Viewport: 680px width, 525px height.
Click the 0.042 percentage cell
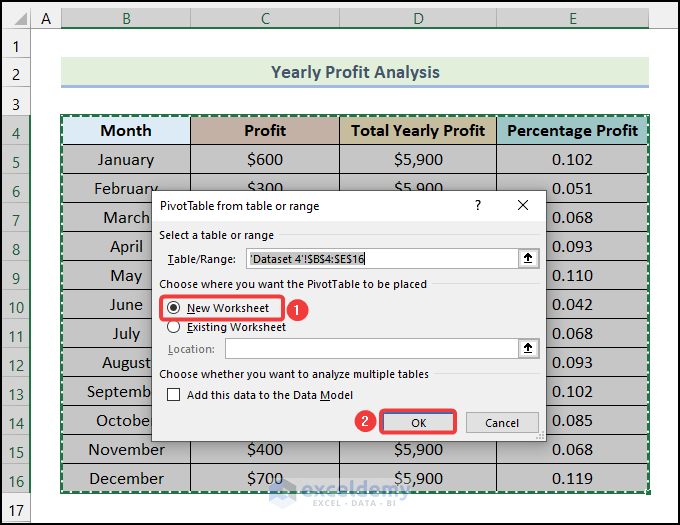[x=597, y=305]
